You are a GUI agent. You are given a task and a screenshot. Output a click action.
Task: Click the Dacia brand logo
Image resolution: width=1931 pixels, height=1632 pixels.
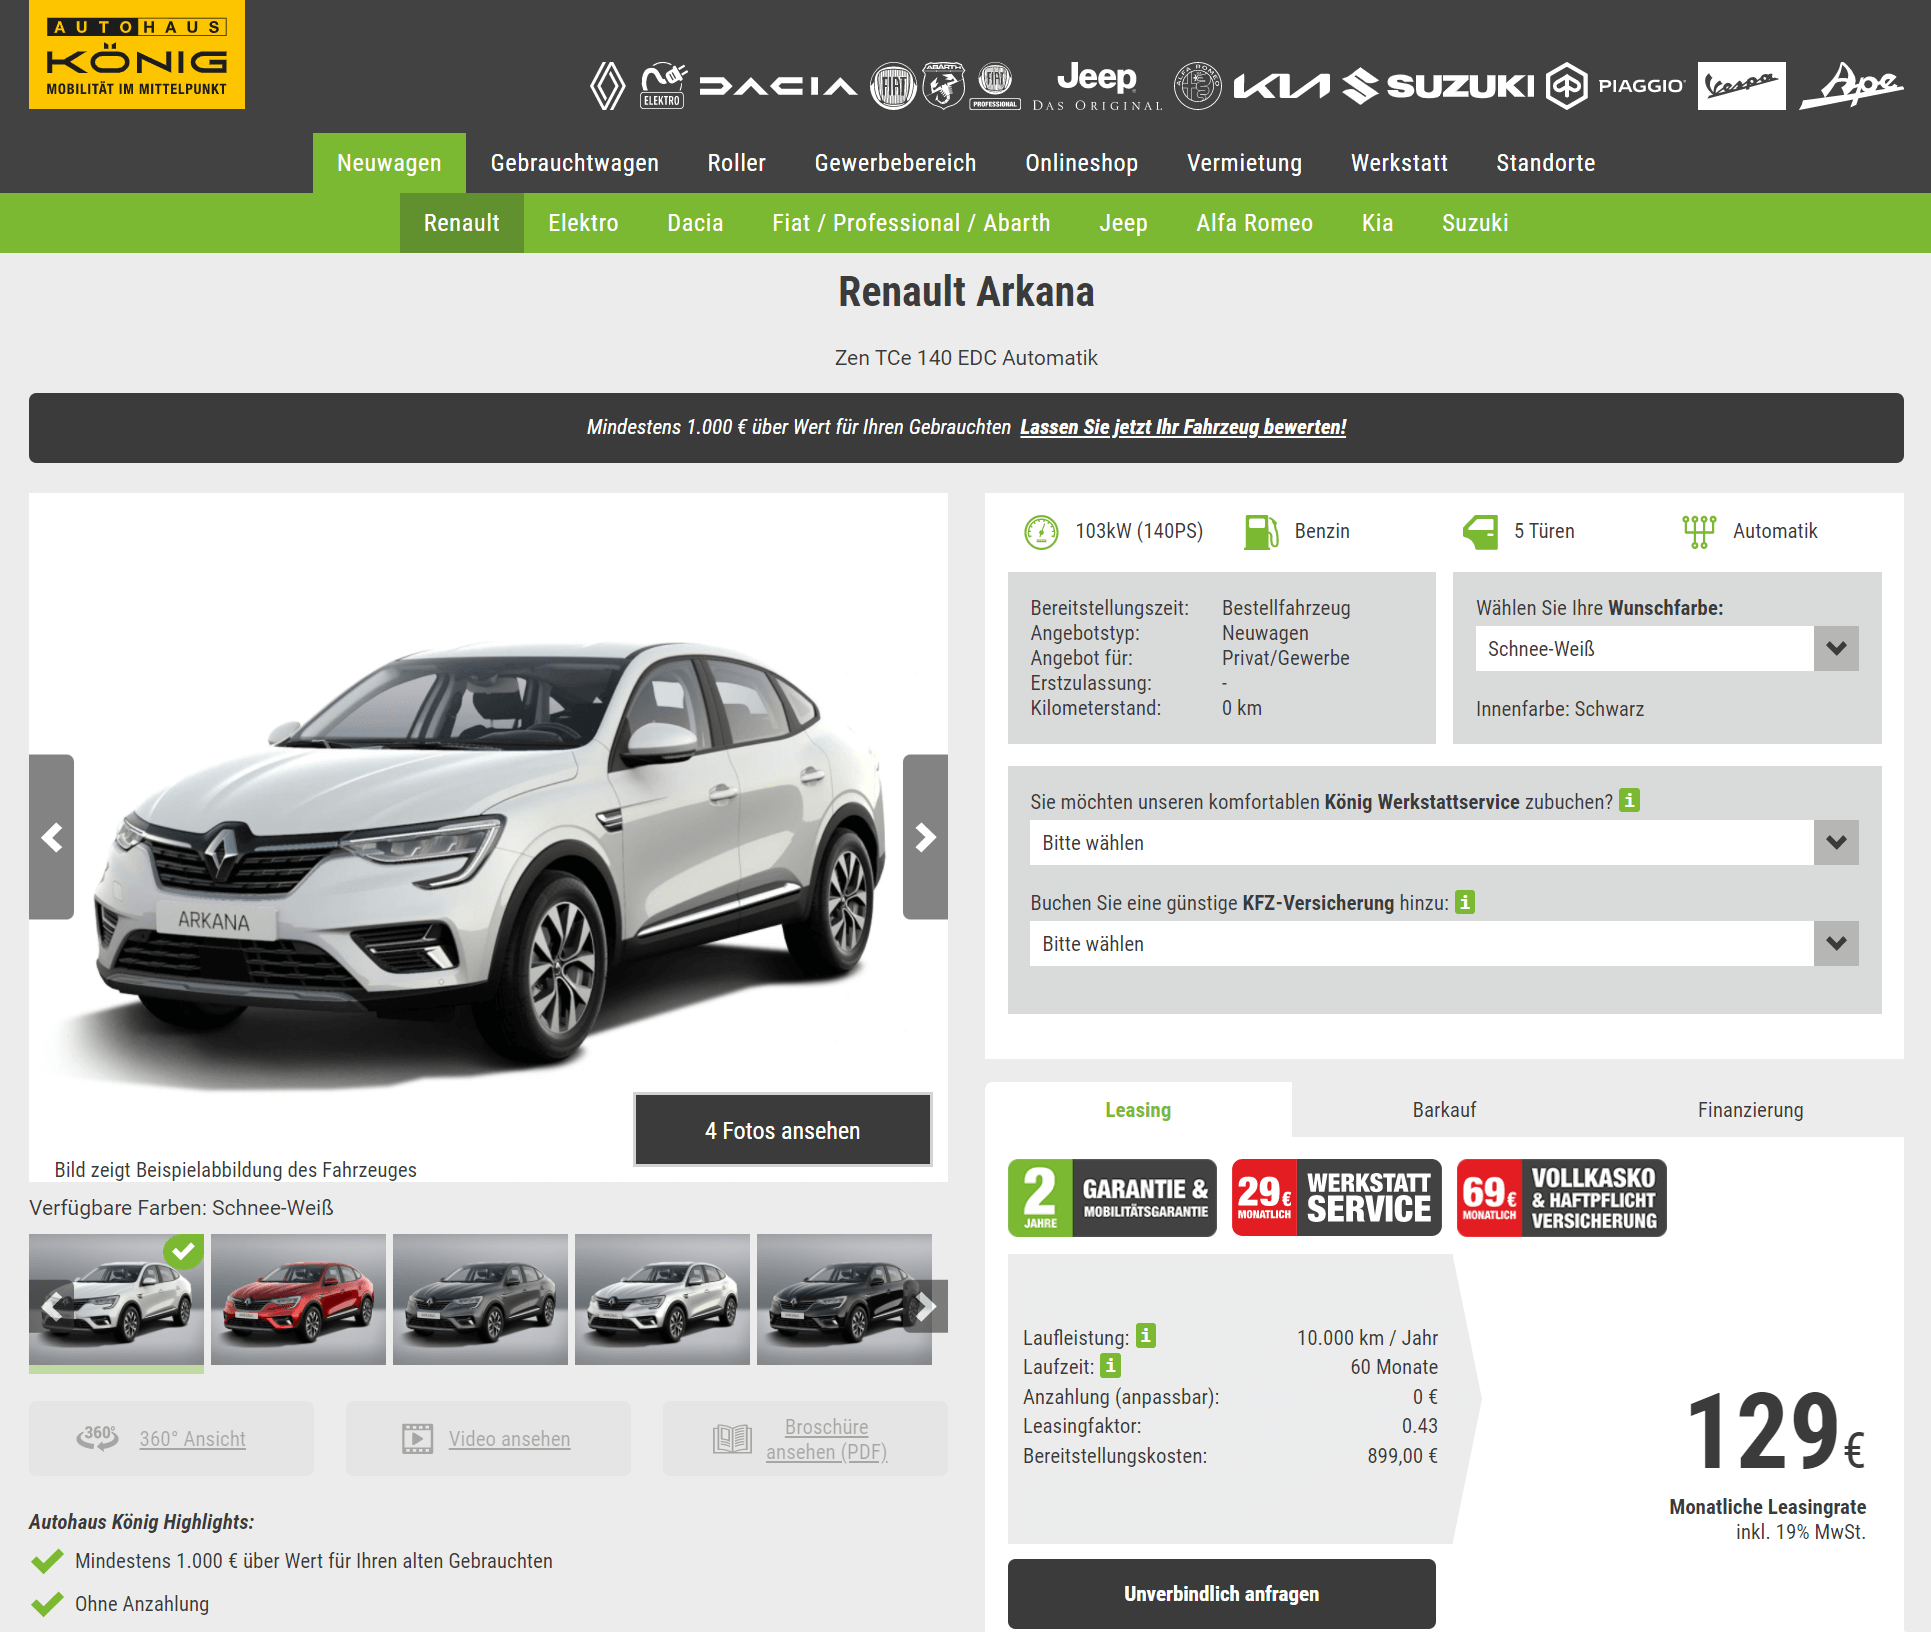coord(778,87)
